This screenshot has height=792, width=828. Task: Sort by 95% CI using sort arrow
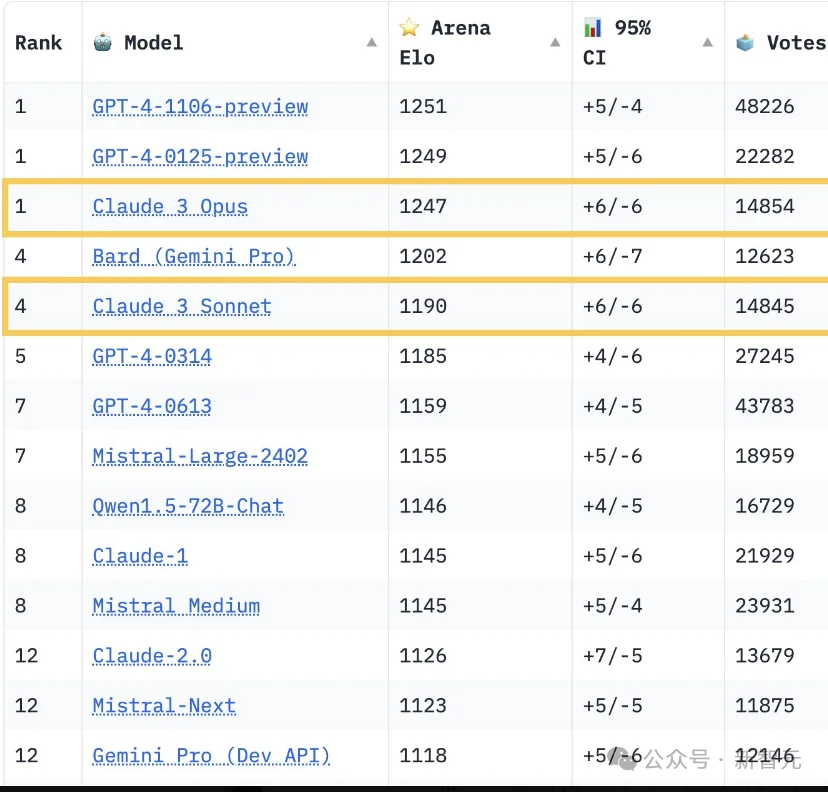[708, 43]
